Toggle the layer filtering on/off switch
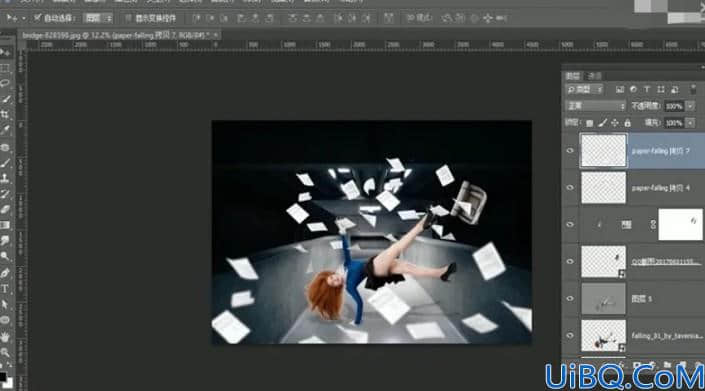This screenshot has height=391, width=705. coord(693,89)
